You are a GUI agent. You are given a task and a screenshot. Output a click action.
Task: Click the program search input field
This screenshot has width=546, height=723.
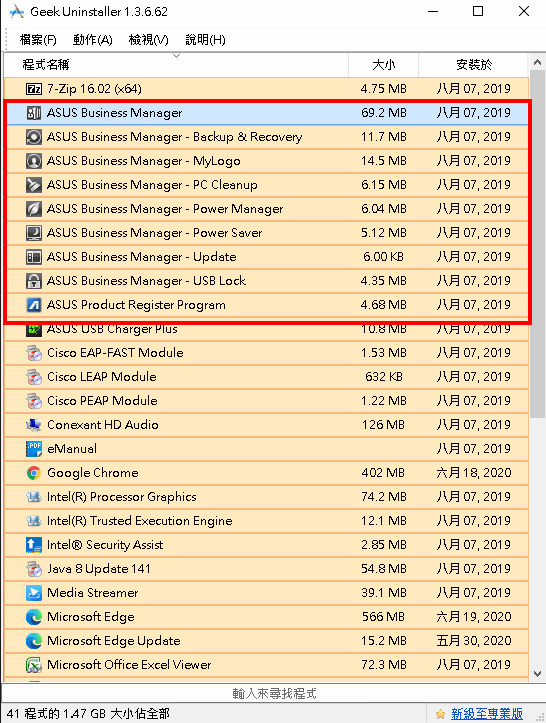coord(273,693)
